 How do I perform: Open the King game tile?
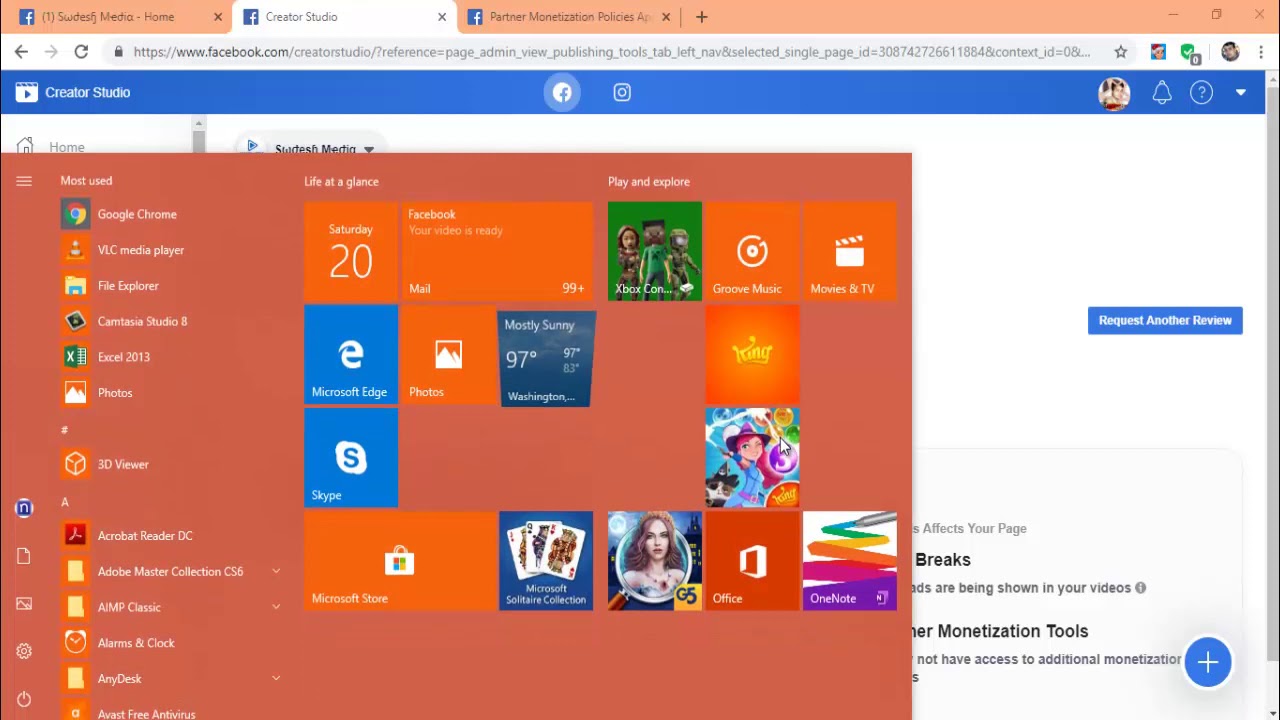coord(752,355)
